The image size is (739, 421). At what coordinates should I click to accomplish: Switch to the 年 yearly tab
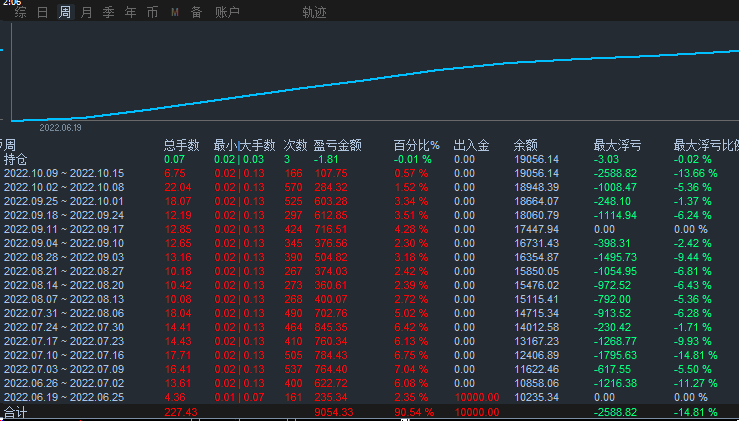(x=131, y=12)
